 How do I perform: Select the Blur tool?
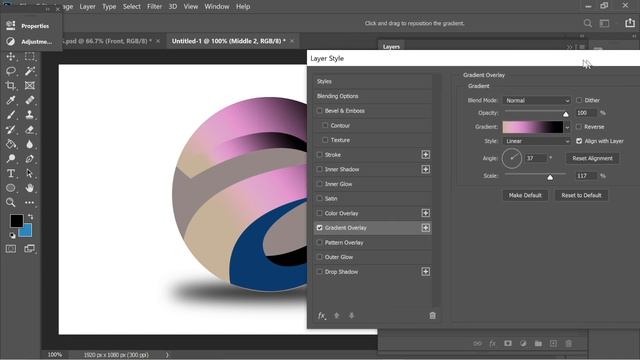(29, 144)
